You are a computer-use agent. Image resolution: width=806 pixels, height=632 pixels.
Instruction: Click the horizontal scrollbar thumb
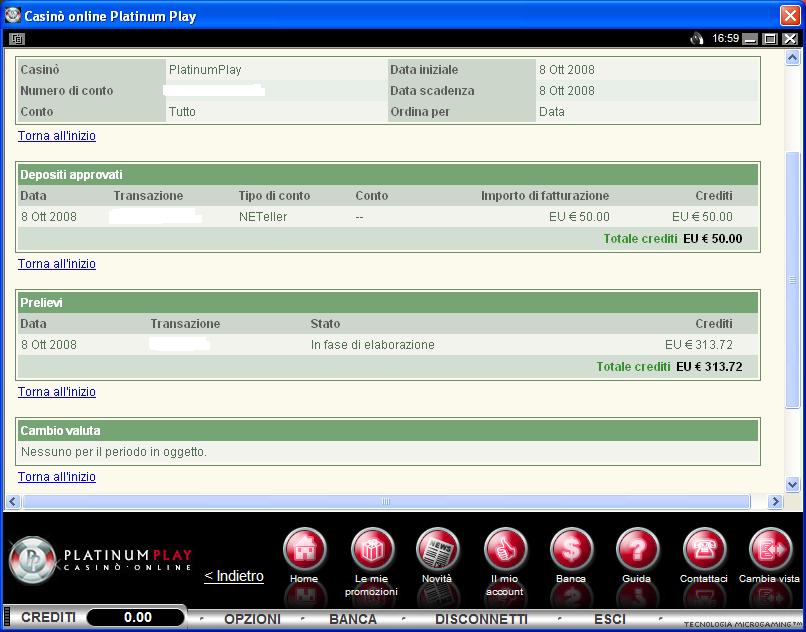coord(386,501)
